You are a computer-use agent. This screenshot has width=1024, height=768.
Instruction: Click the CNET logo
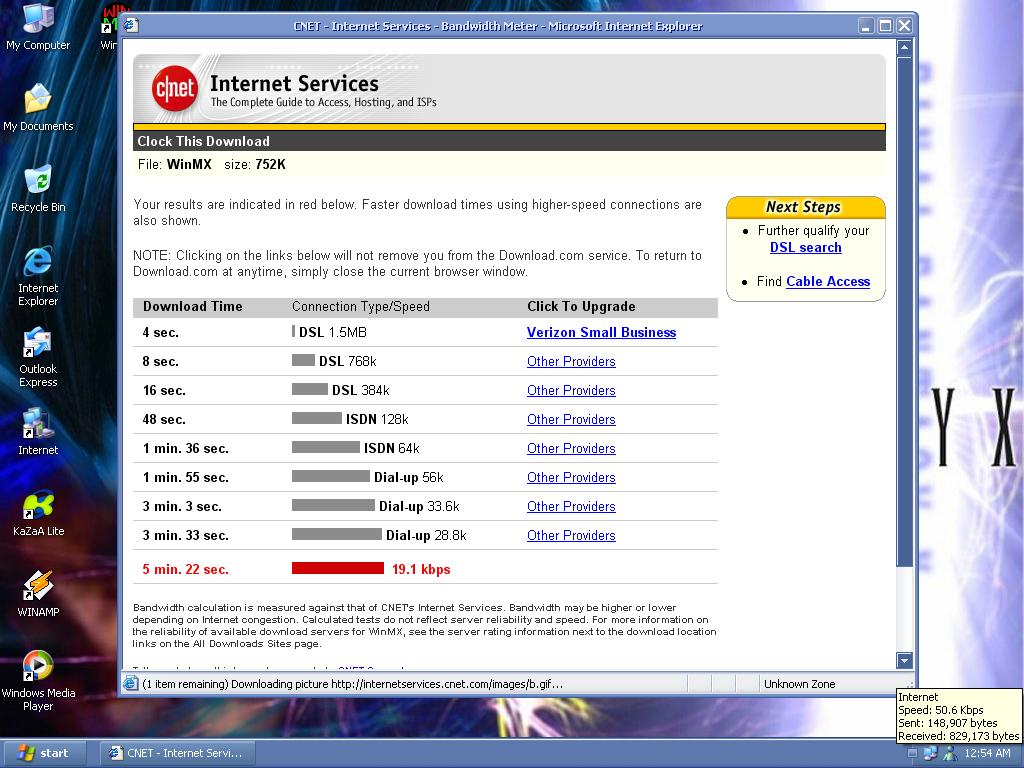click(x=175, y=89)
